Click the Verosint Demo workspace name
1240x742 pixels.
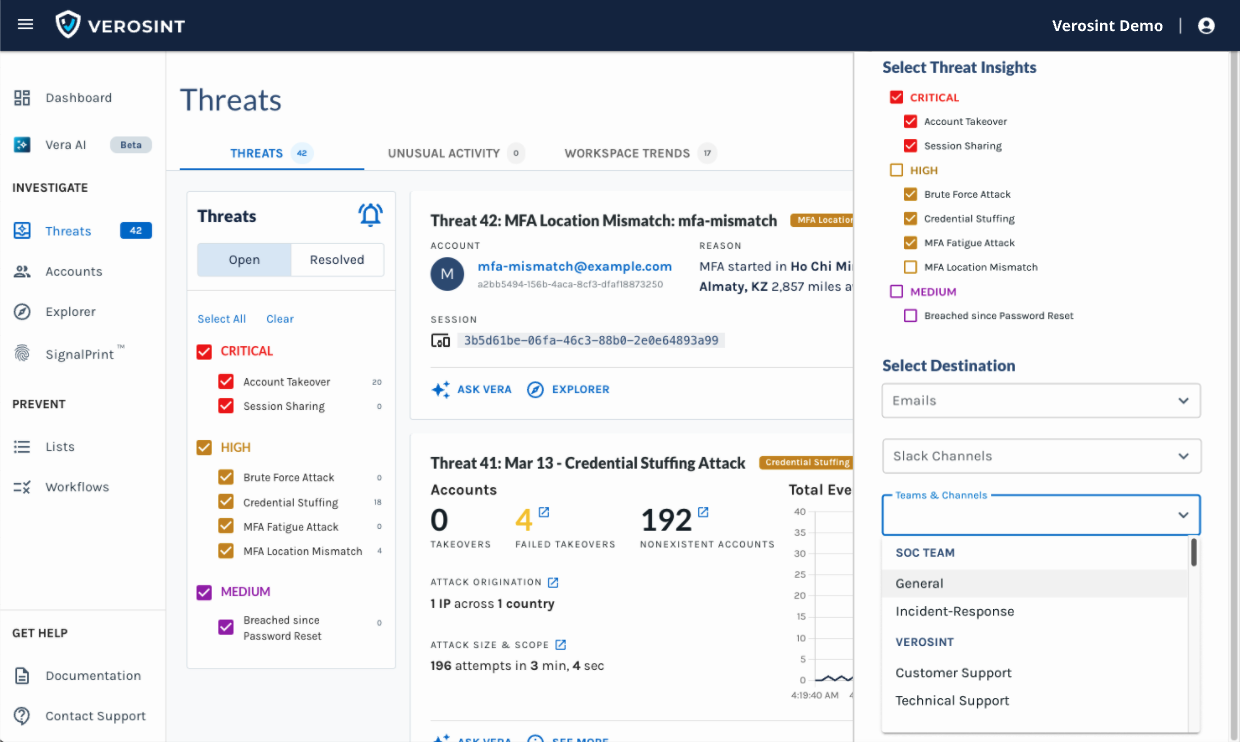[1107, 26]
